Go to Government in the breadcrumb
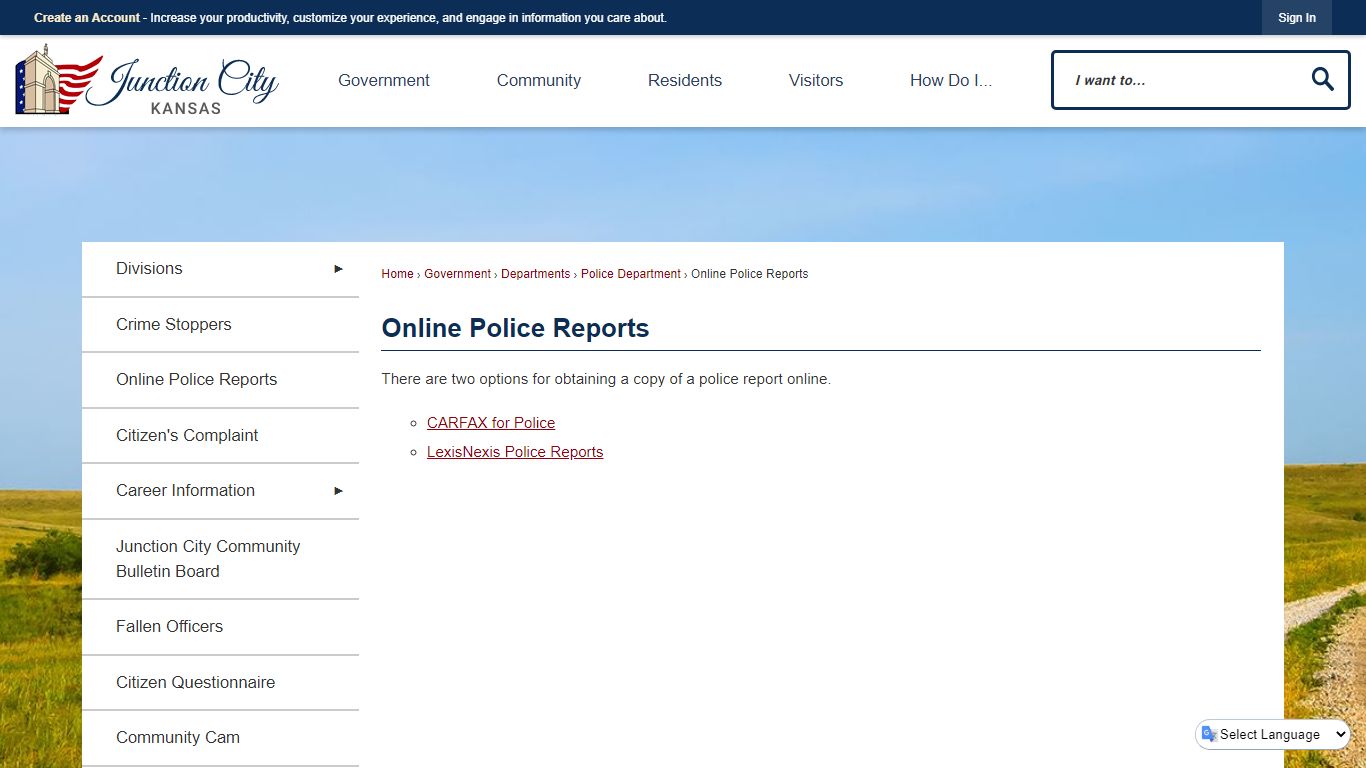Image resolution: width=1366 pixels, height=768 pixels. coord(457,274)
